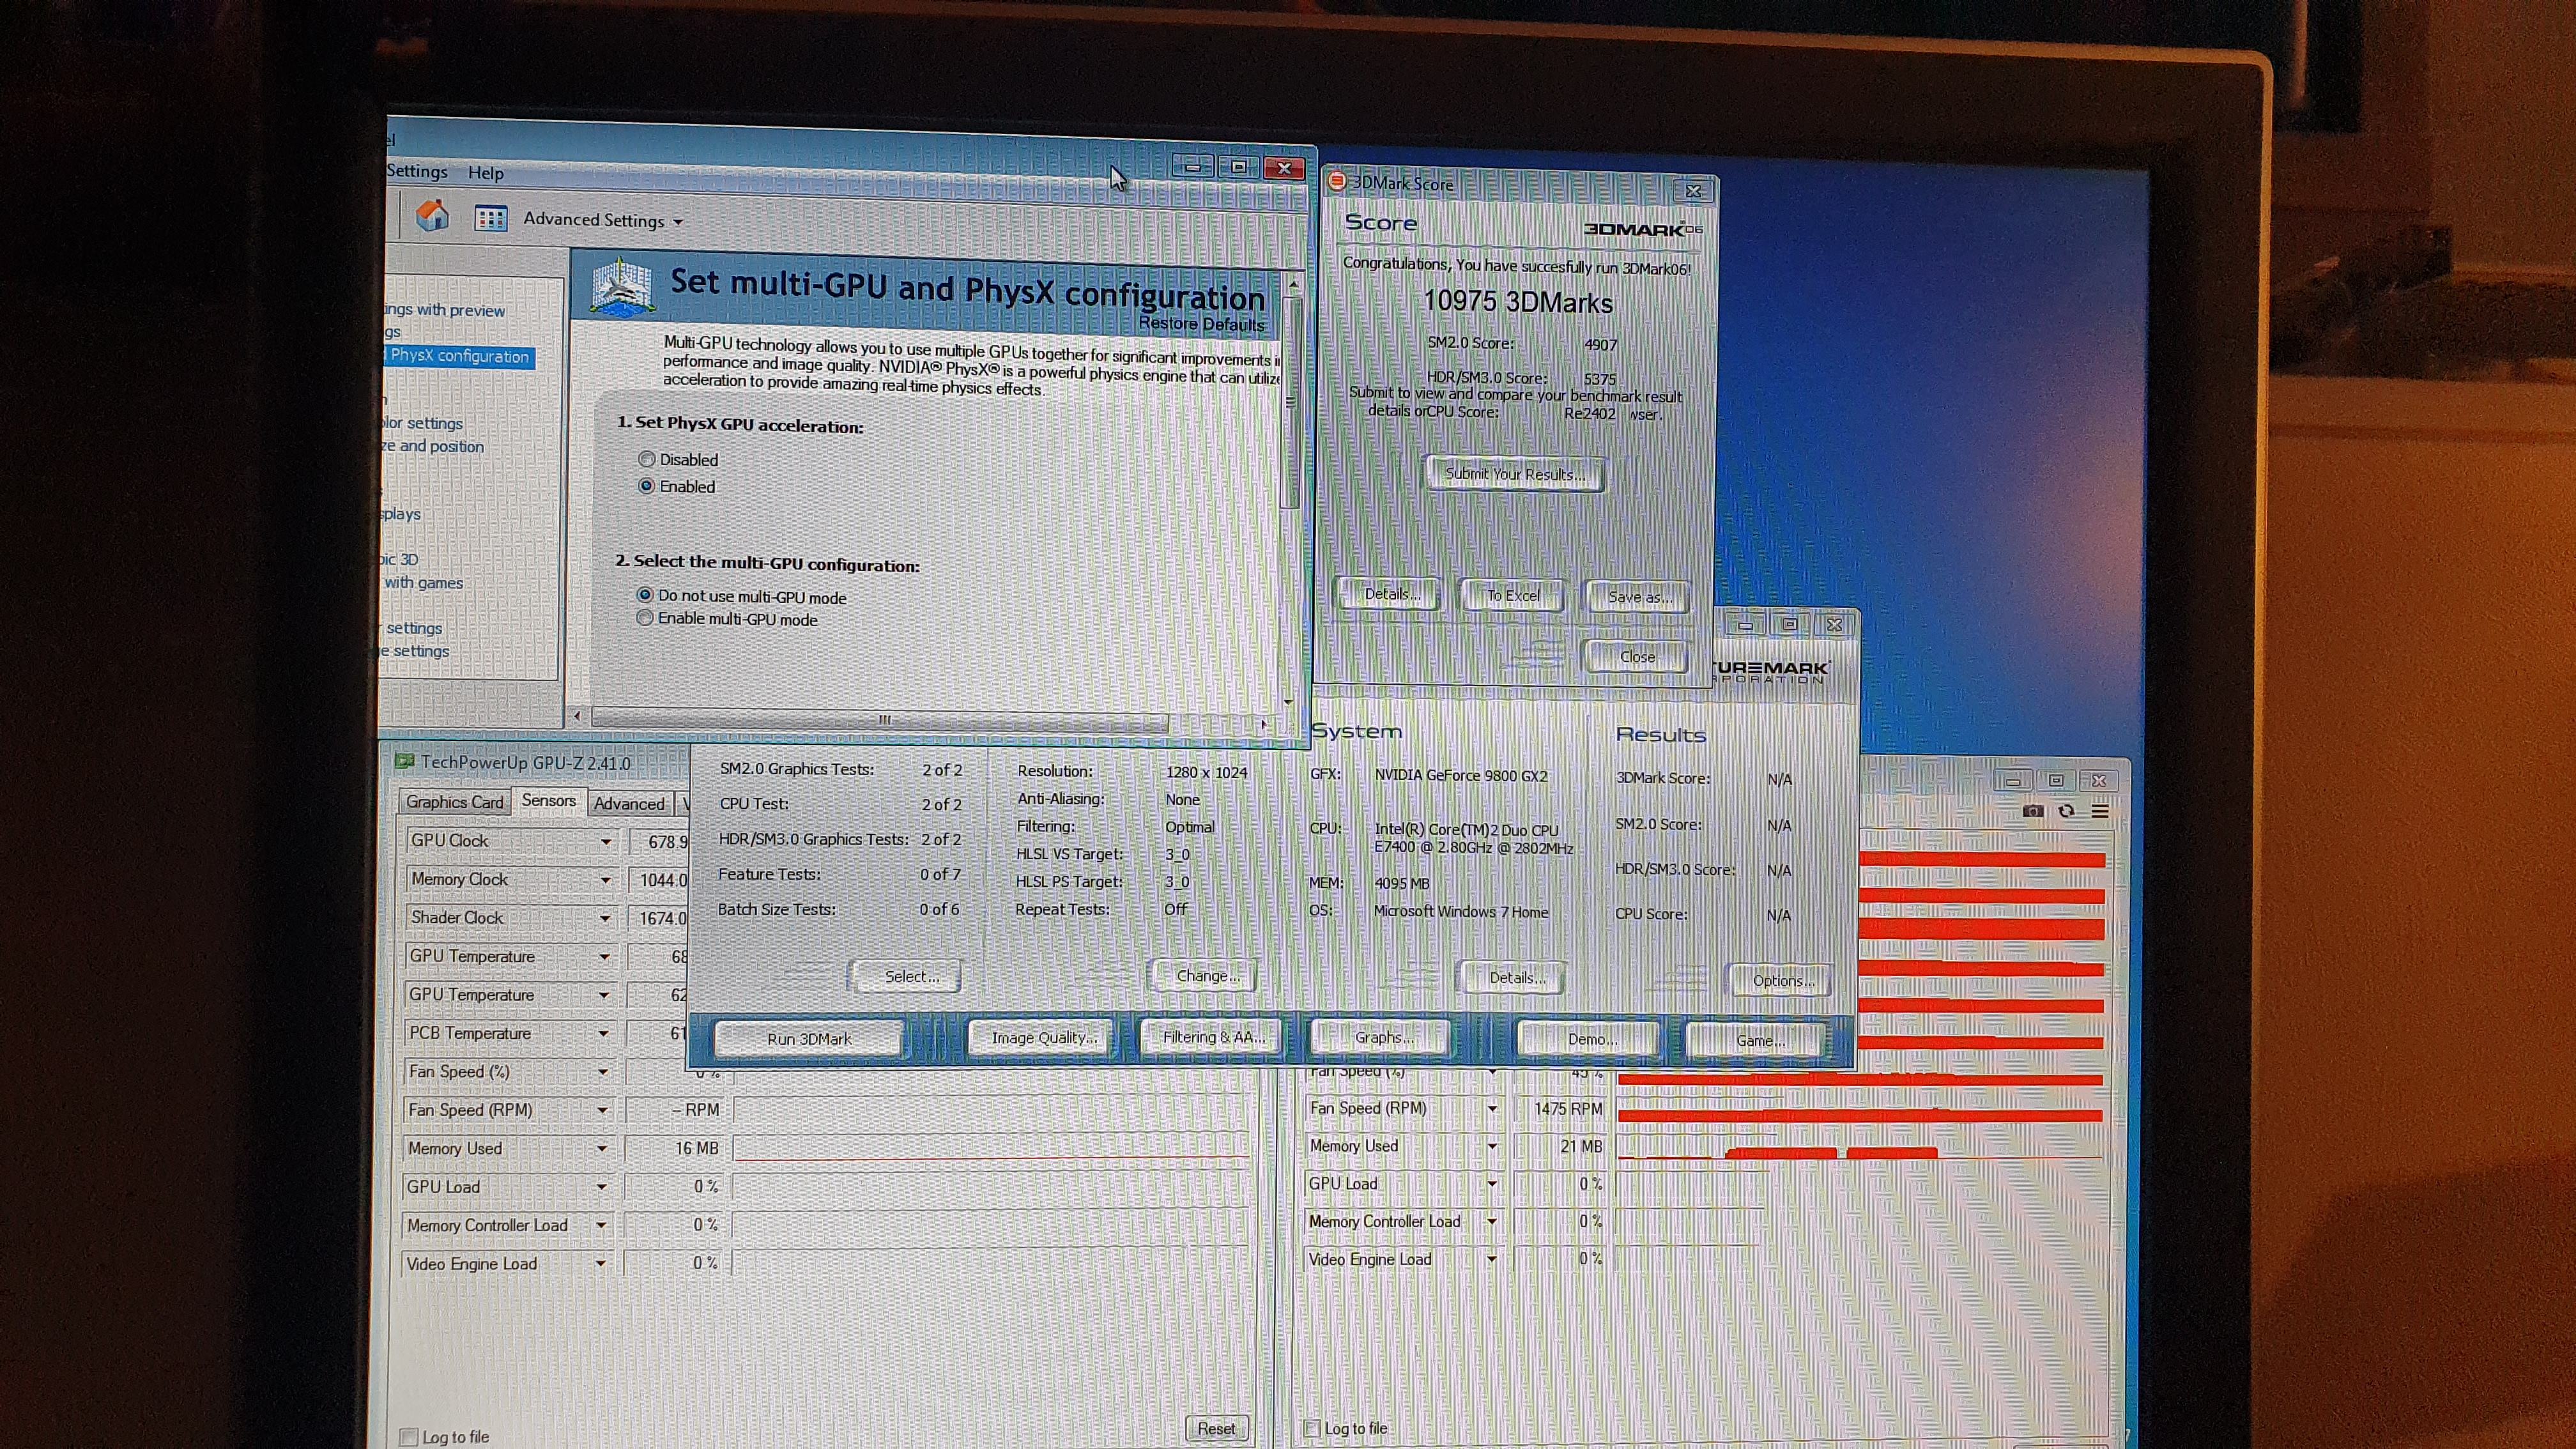Click Reset button in left GPU-Z

tap(1216, 1428)
